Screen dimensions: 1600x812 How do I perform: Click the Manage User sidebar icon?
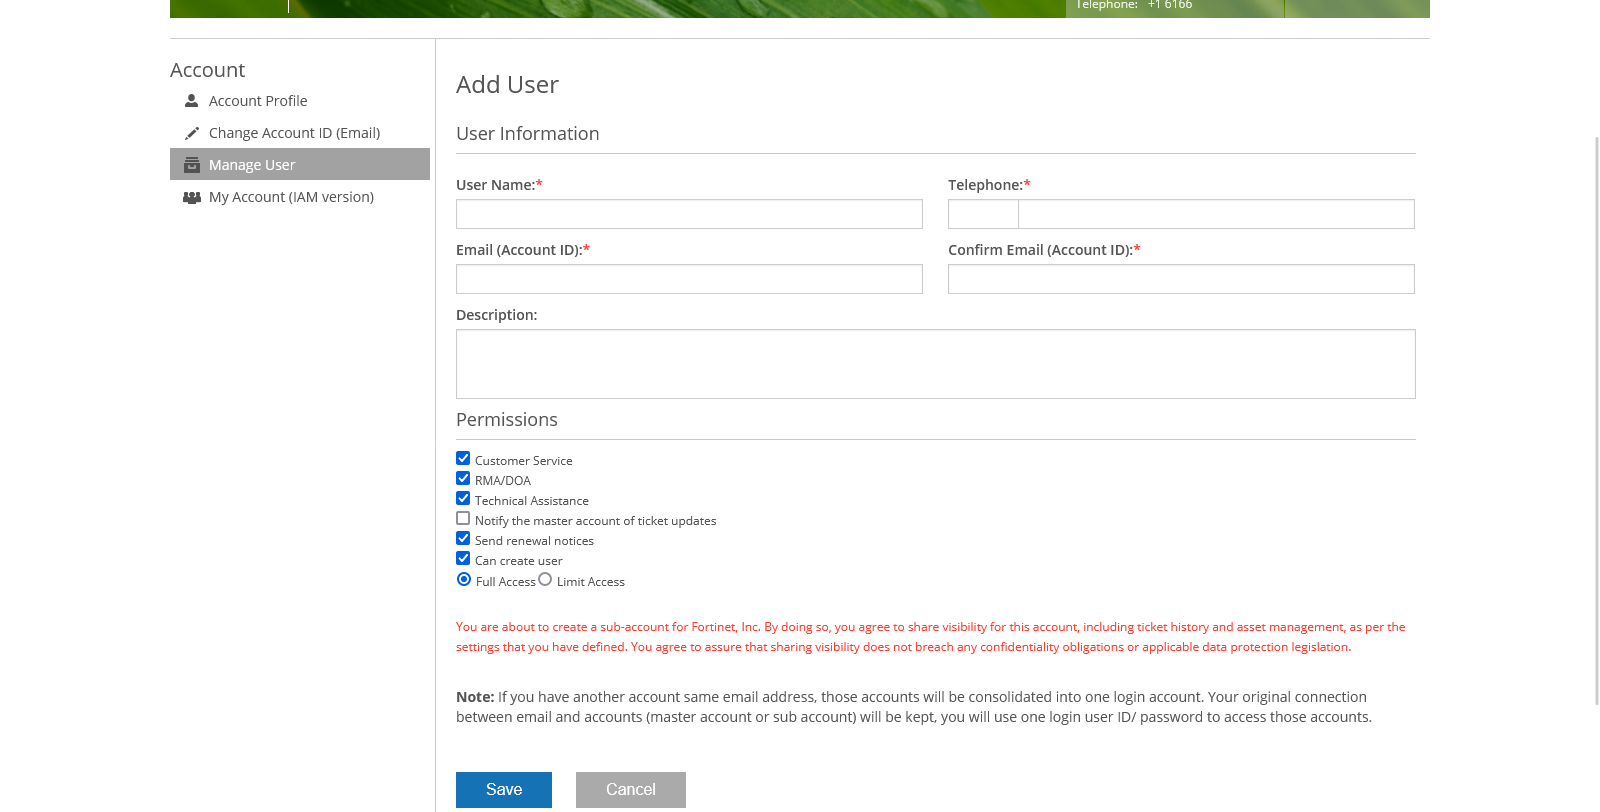pos(192,165)
